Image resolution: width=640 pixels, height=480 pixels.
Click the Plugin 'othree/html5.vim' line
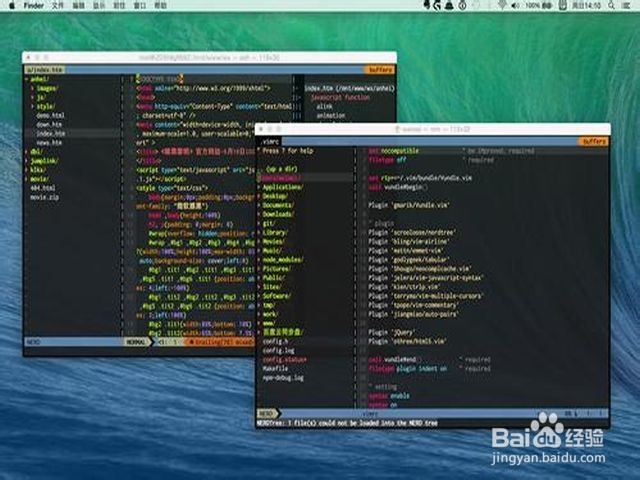407,341
